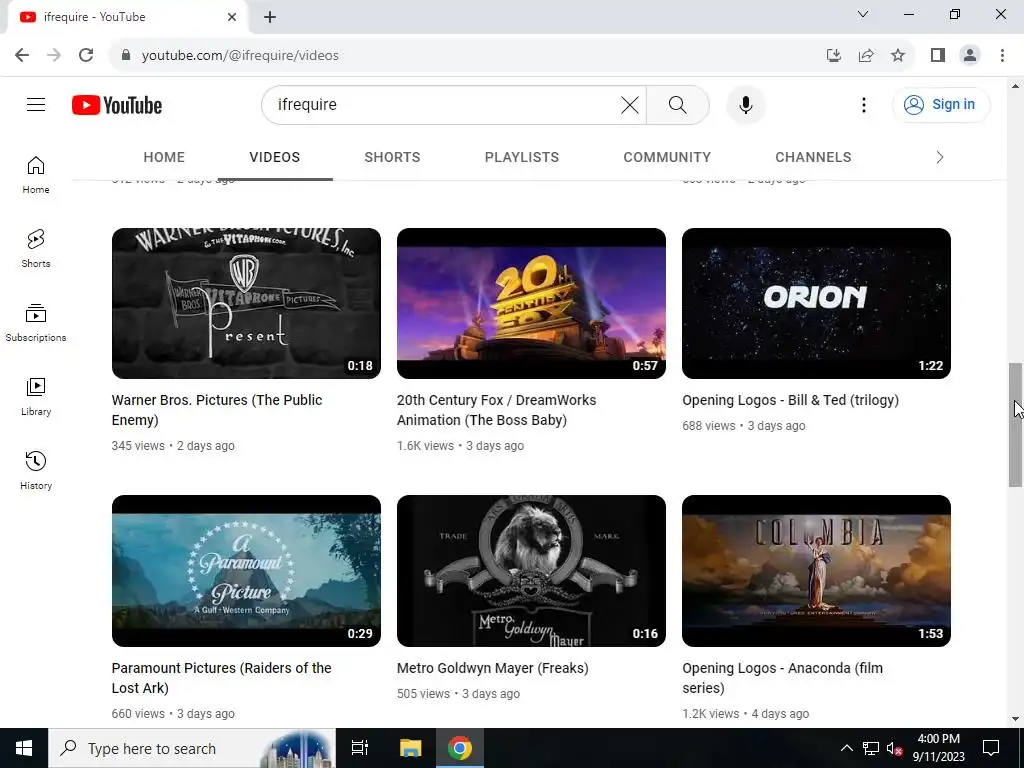Switch to the COMMUNITY channel tab

coord(667,157)
